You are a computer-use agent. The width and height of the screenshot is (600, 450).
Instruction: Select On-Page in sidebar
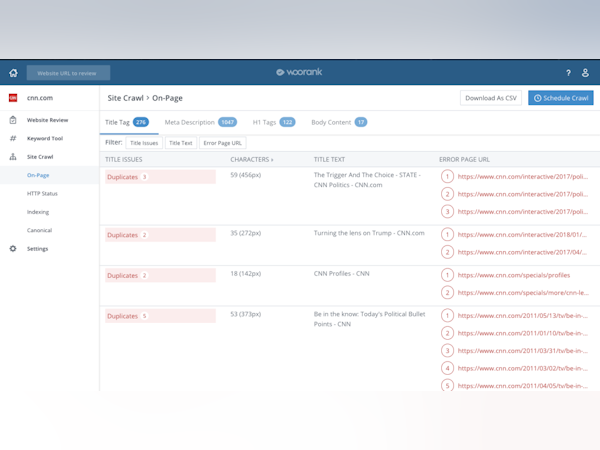tap(38, 175)
